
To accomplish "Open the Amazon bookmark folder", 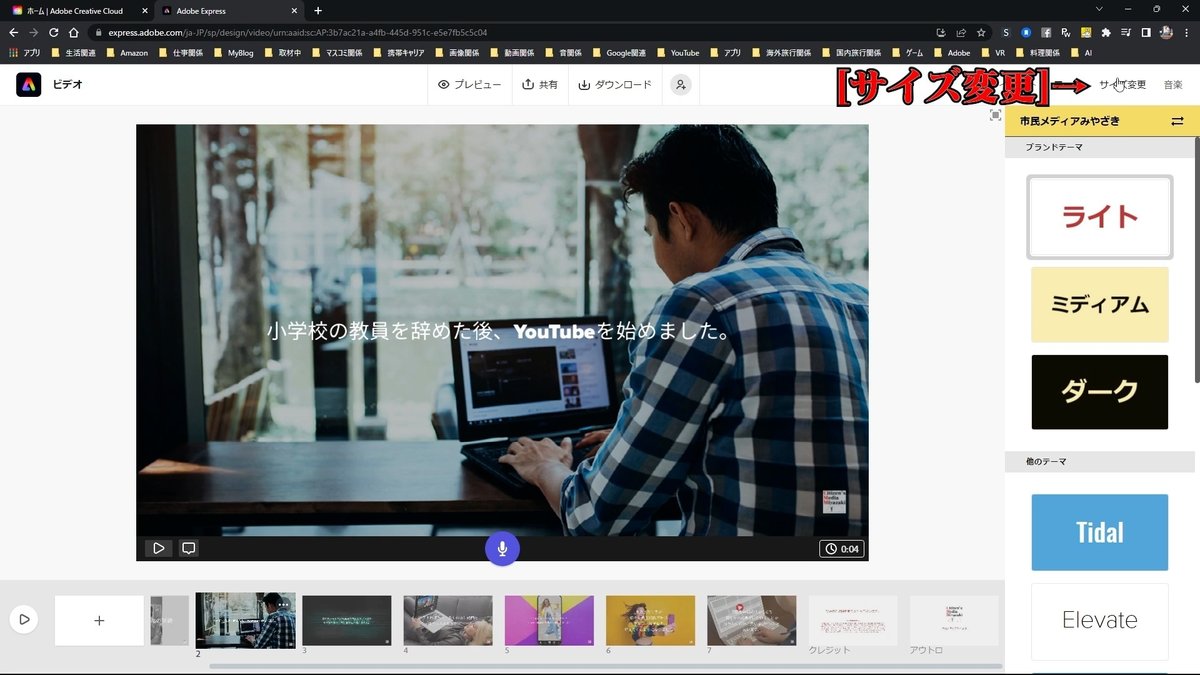I will [127, 53].
